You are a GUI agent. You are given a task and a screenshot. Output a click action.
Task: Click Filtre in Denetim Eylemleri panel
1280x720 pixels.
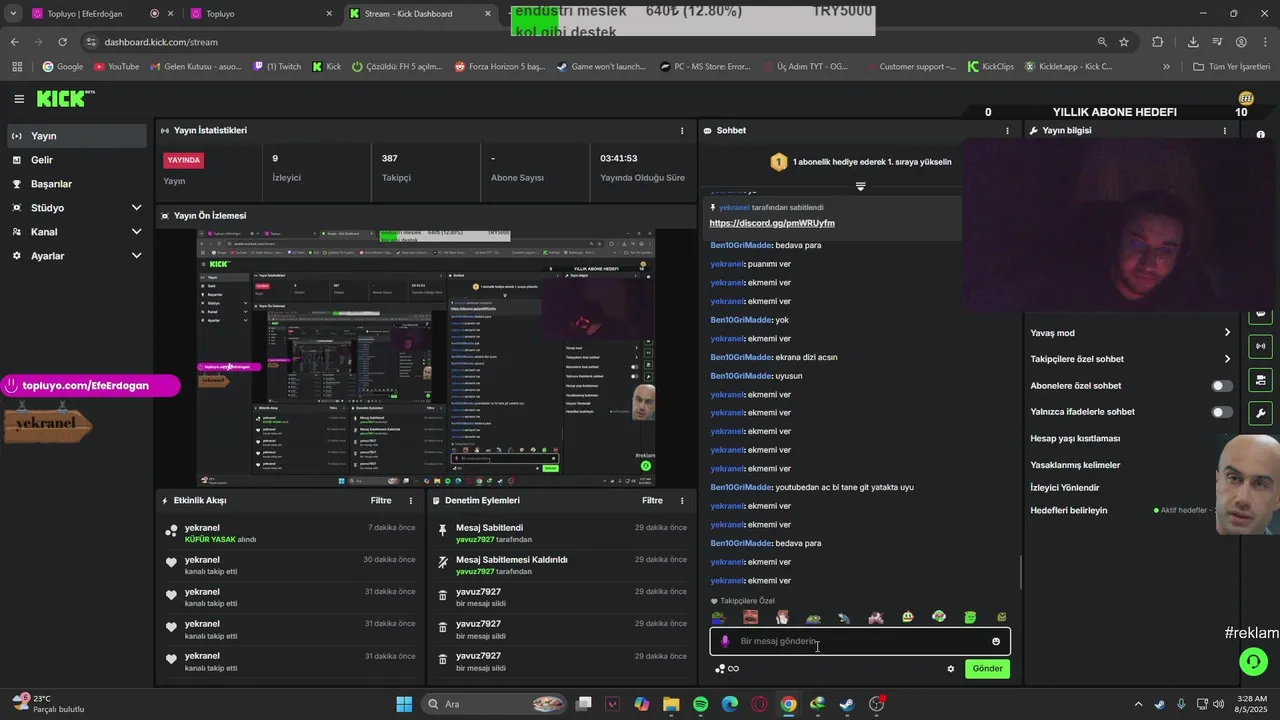(652, 501)
